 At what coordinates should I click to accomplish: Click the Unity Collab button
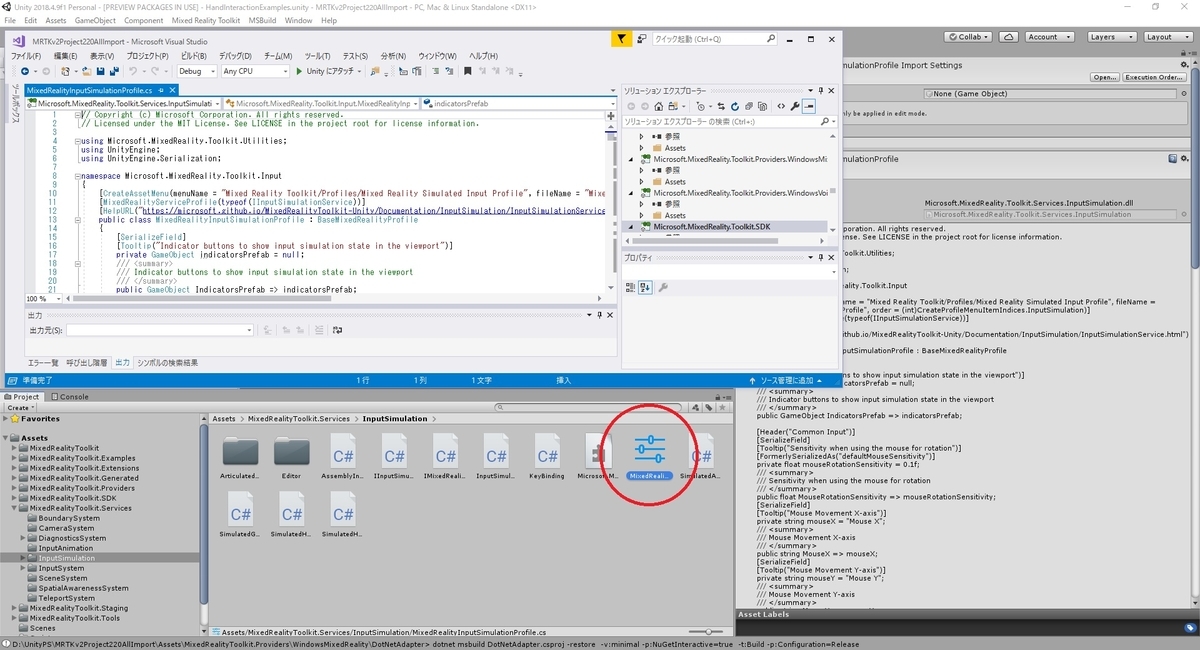969,37
